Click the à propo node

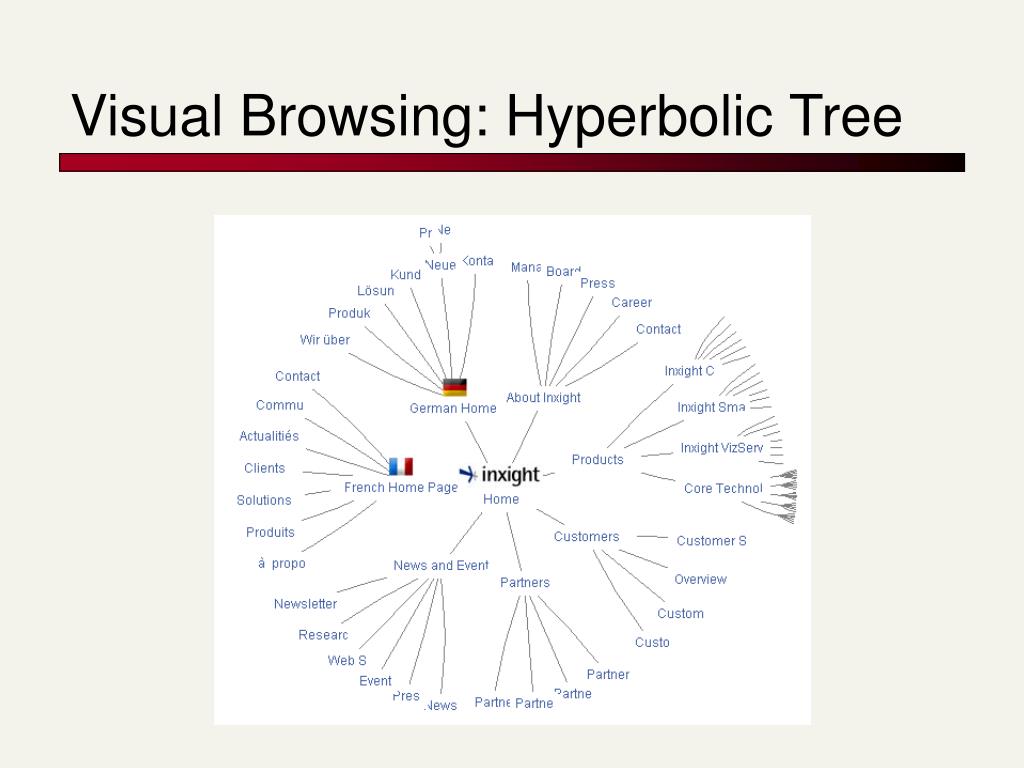tap(281, 563)
